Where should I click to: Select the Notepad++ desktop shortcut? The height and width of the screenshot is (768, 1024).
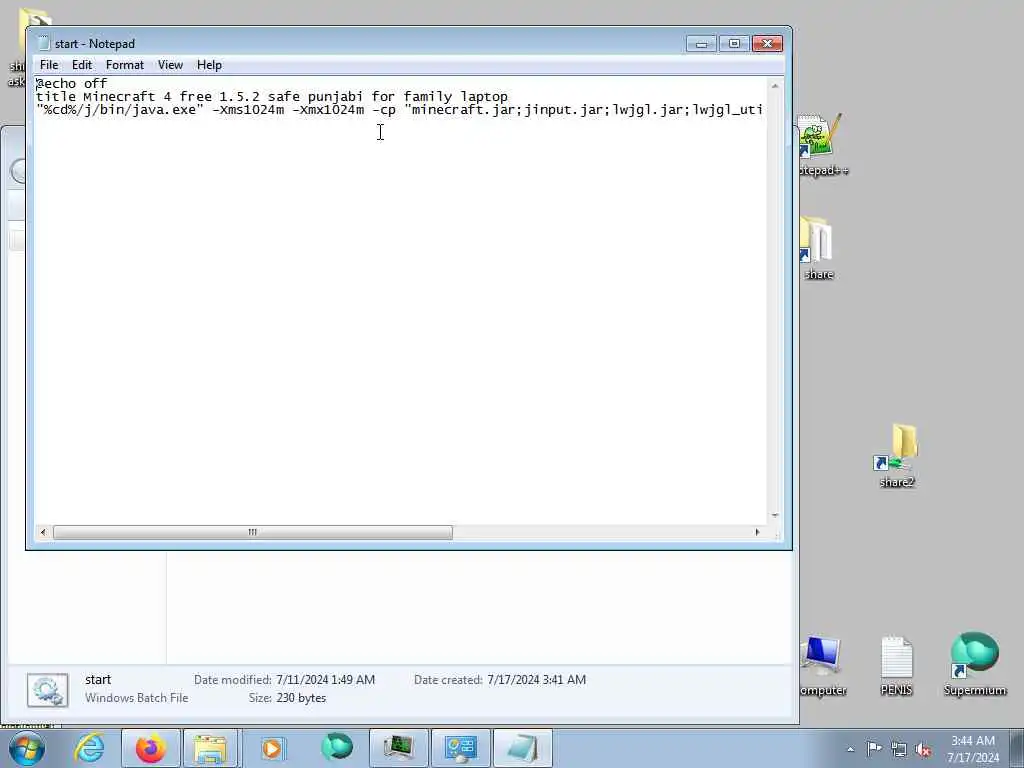click(x=822, y=145)
